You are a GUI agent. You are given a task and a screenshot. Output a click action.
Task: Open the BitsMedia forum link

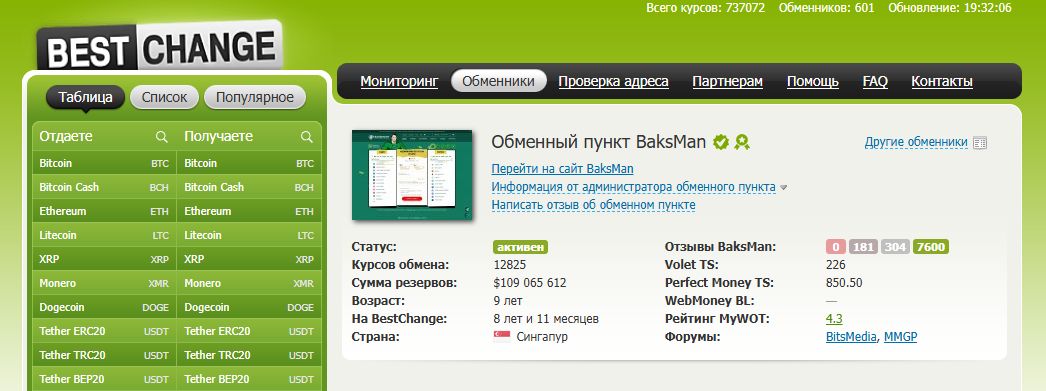tap(851, 337)
